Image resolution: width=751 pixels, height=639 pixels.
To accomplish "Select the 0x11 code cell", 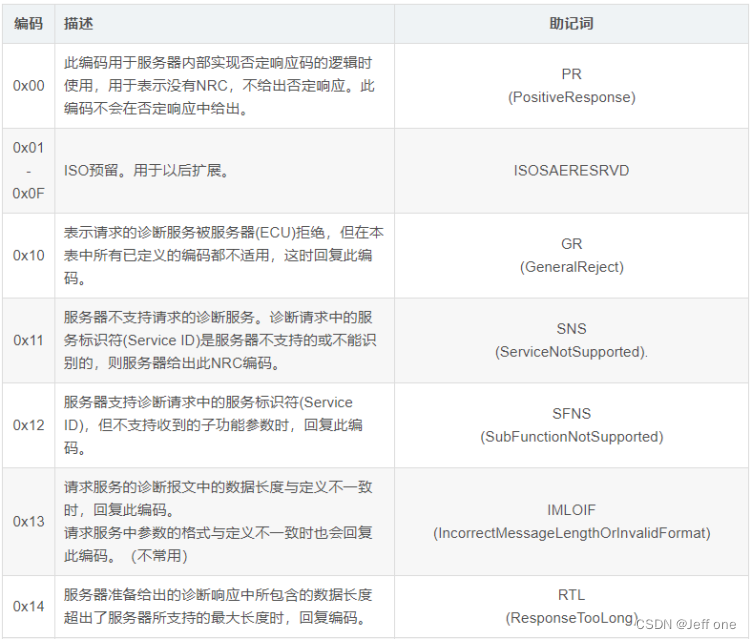I will [28, 340].
